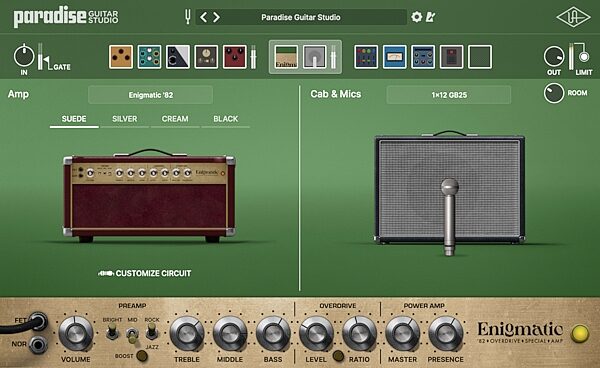Plug into the NOR input jack
The image size is (600, 368).
[38, 345]
